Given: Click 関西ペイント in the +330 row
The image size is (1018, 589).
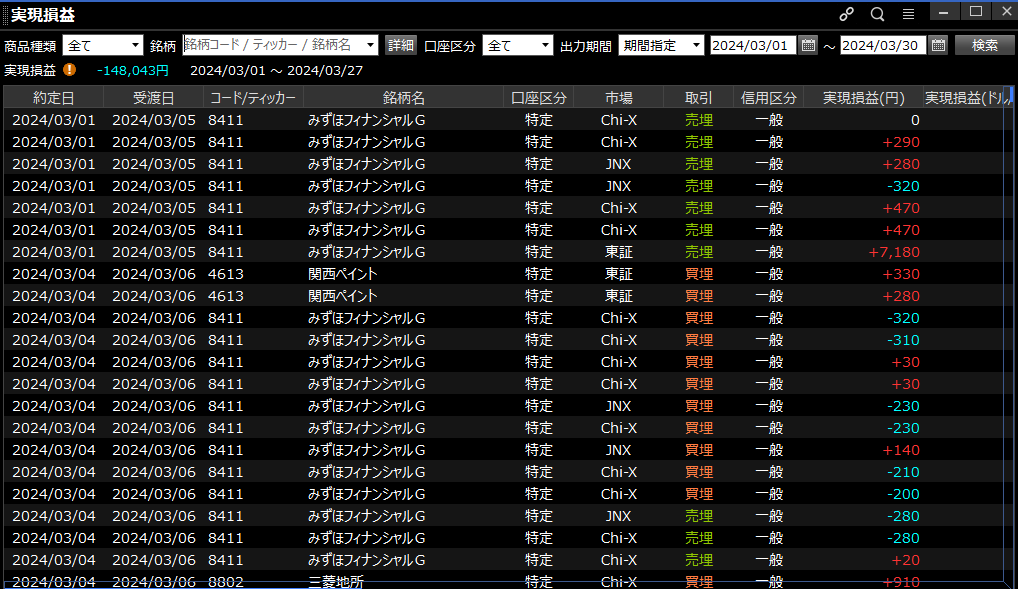Looking at the screenshot, I should pos(343,273).
